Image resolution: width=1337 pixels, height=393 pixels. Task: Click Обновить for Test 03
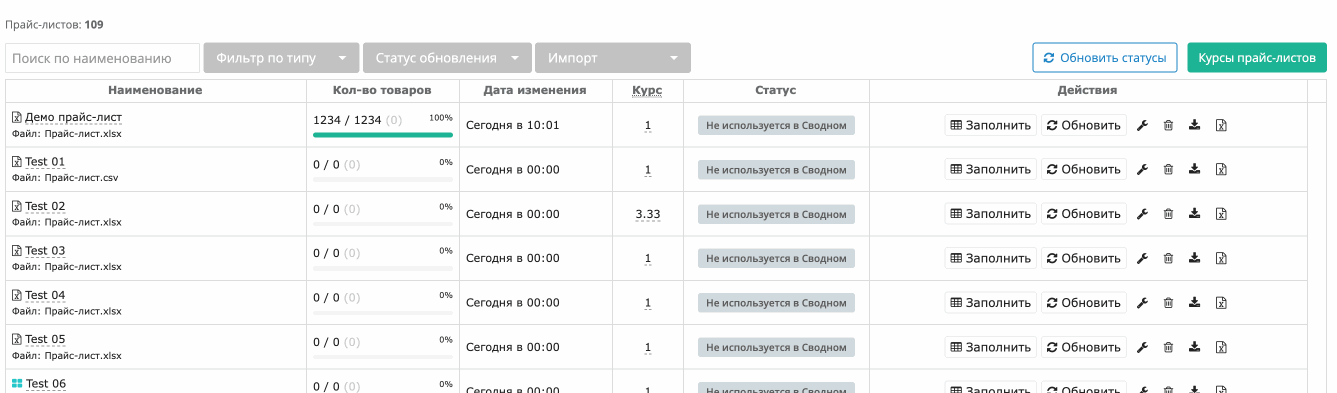click(x=1084, y=258)
